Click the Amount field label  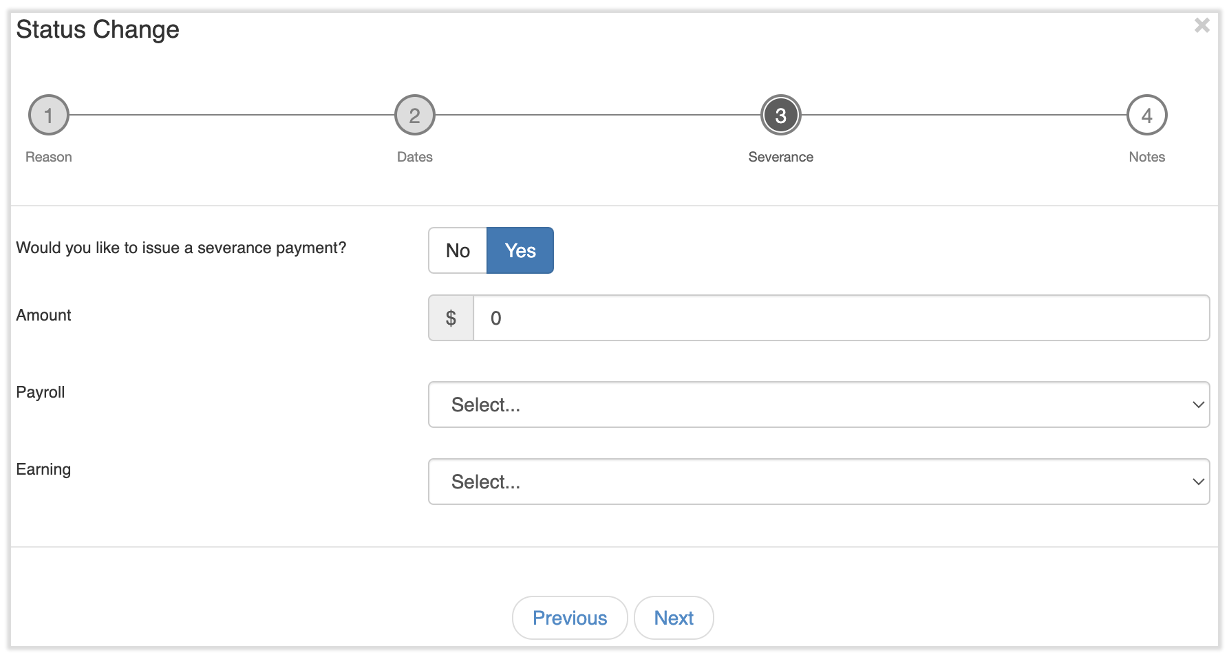pos(44,315)
